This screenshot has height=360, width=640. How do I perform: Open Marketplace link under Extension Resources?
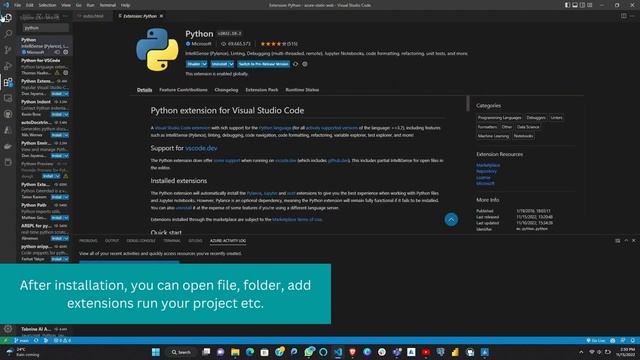click(488, 165)
